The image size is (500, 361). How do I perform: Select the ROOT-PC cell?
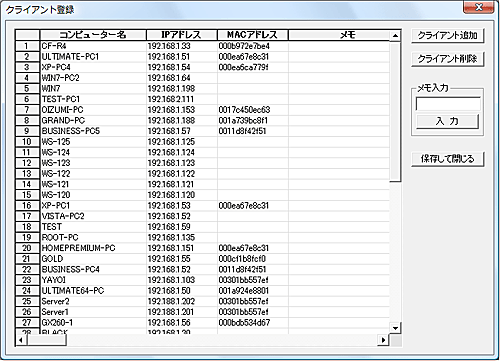93,237
